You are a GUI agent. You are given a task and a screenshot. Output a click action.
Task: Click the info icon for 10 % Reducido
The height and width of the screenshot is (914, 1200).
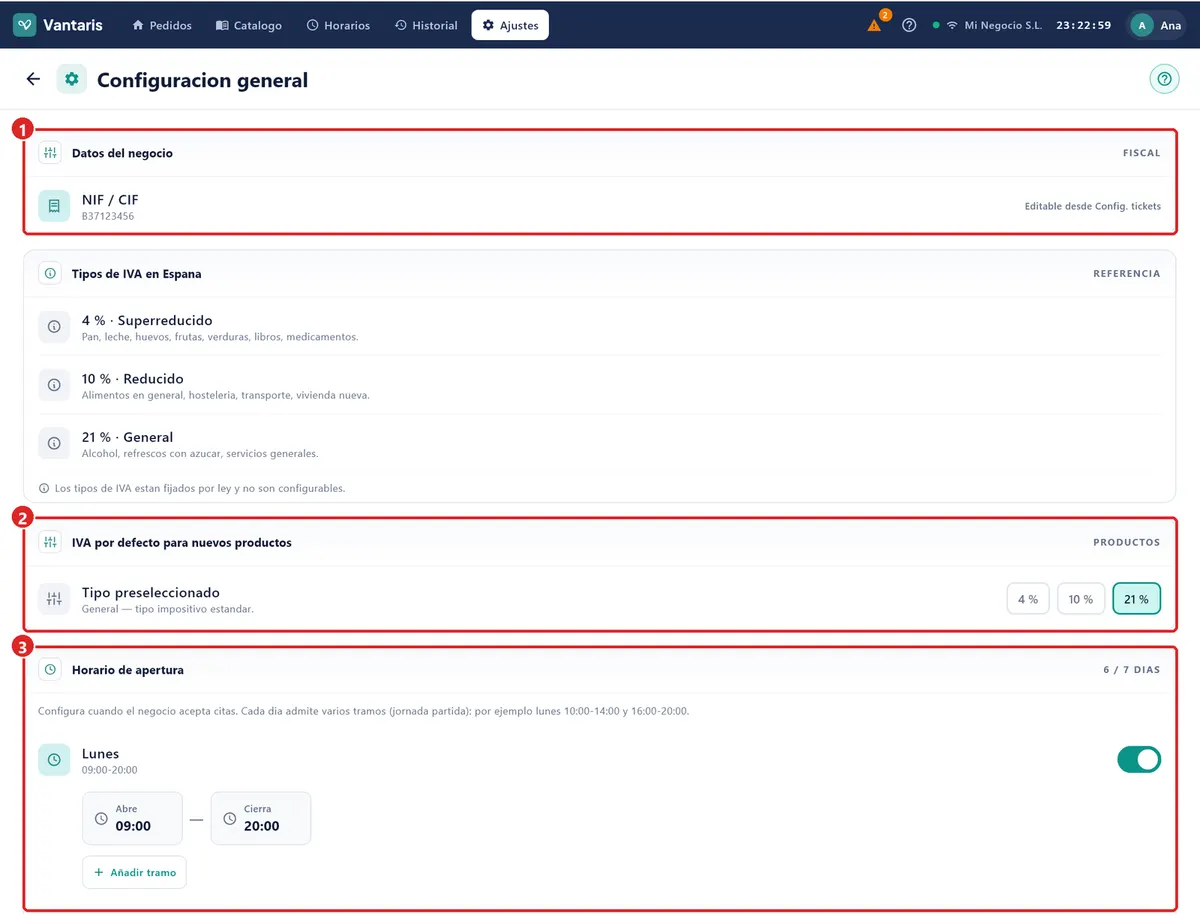click(54, 385)
